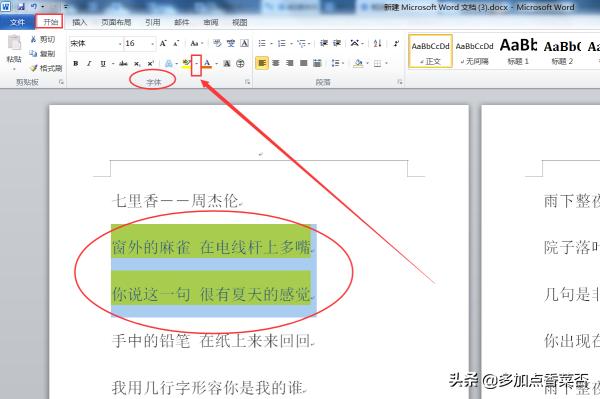Open the Clipboard pane launcher

(61, 82)
